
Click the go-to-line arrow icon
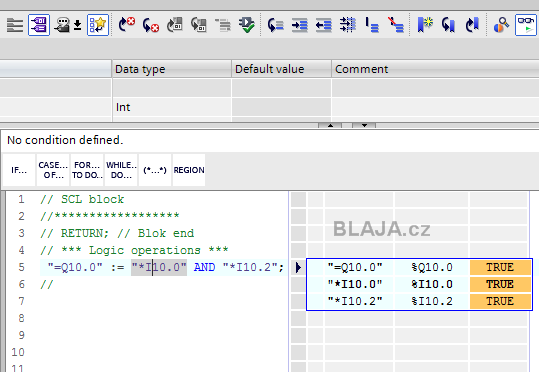(275, 25)
